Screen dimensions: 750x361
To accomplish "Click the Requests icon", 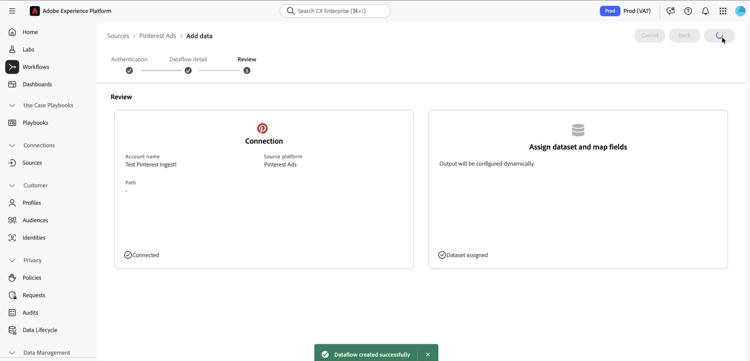I will pyautogui.click(x=12, y=295).
